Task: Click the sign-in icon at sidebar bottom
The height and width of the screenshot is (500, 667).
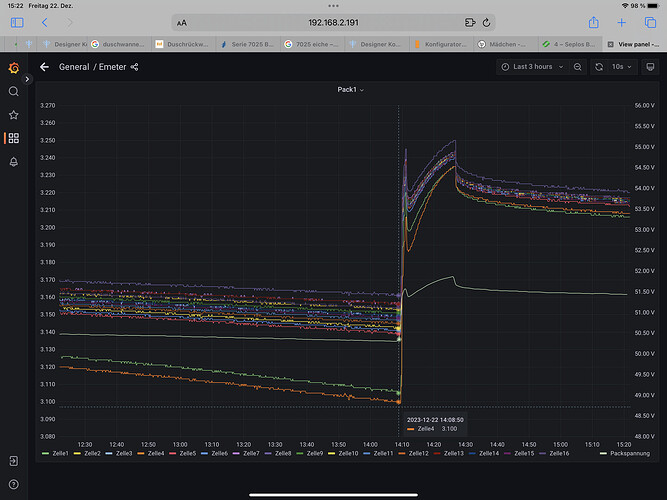Action: (13, 462)
